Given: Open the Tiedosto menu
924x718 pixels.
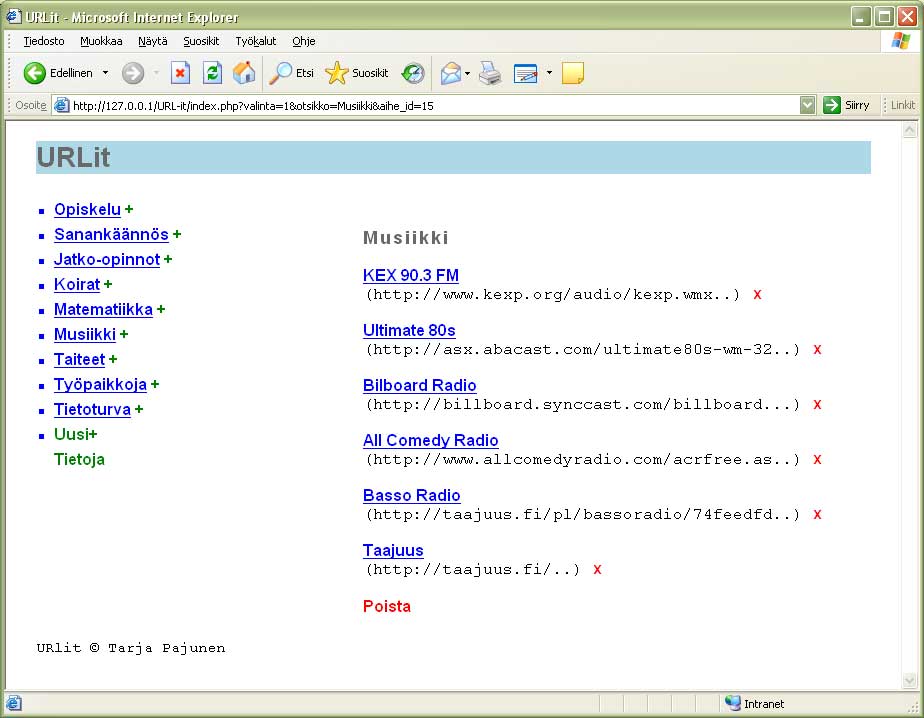Looking at the screenshot, I should (44, 41).
